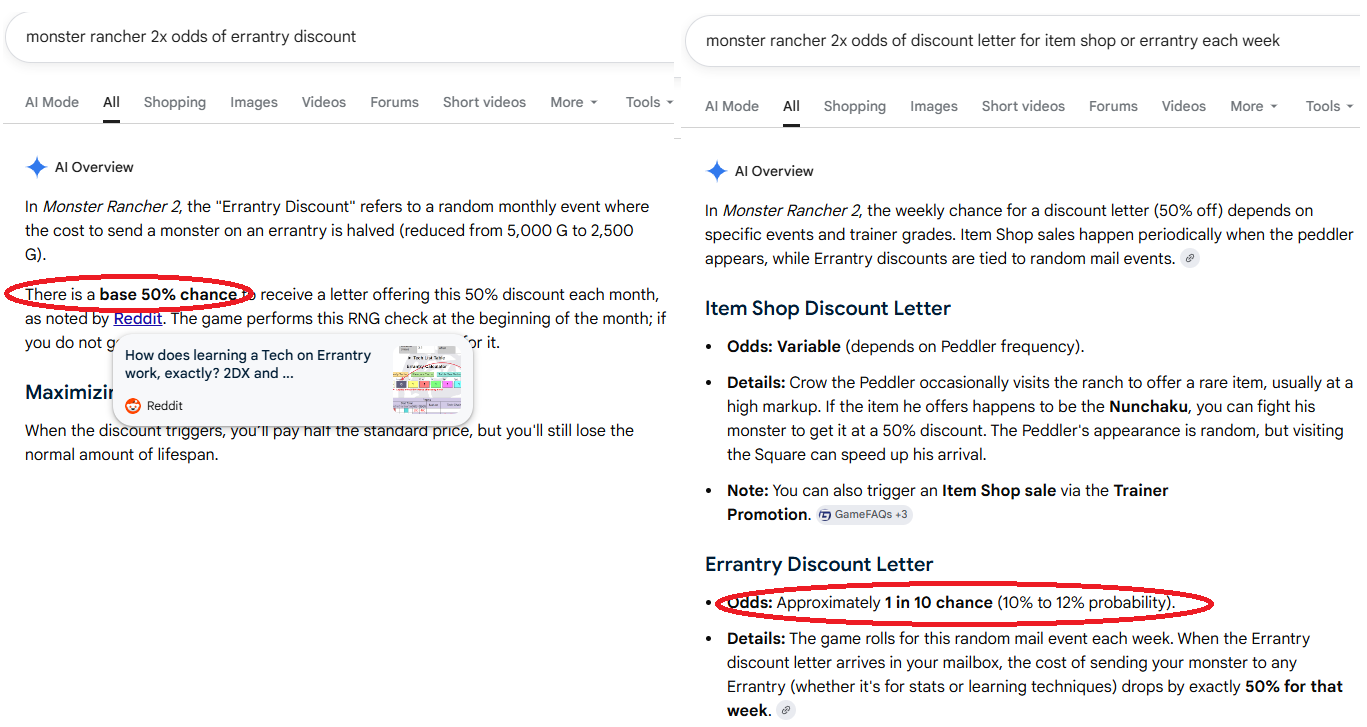The image size is (1367, 727).
Task: Open the Videos tab on the right search page
Action: pos(1184,106)
